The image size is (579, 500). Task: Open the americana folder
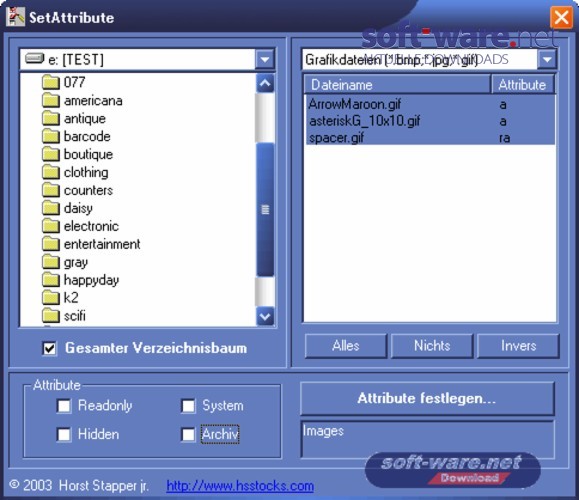(93, 100)
